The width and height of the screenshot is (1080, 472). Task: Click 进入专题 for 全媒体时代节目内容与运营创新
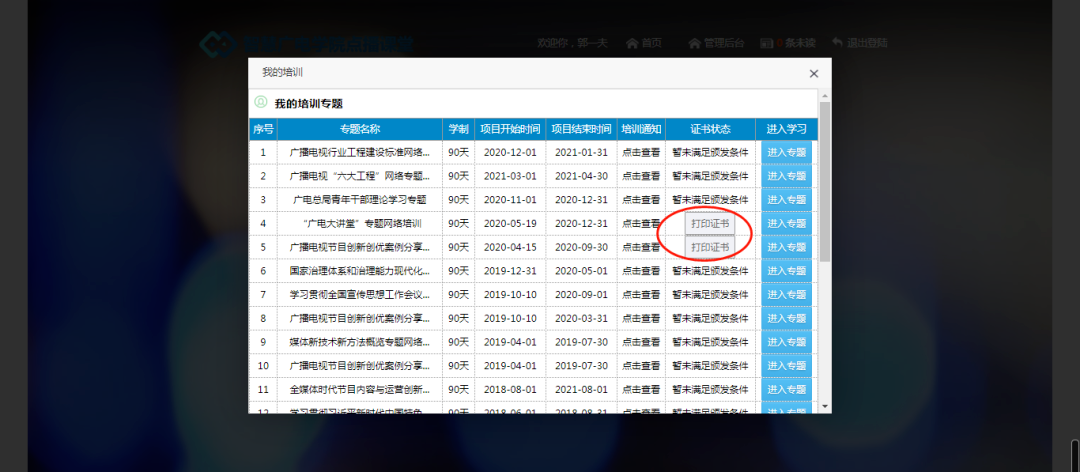(787, 389)
